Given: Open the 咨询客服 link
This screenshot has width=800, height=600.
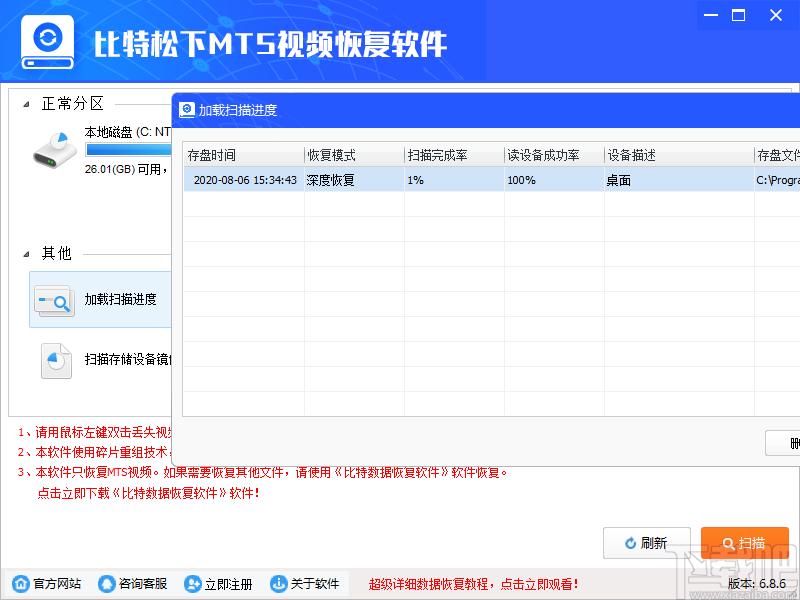Looking at the screenshot, I should 143,584.
